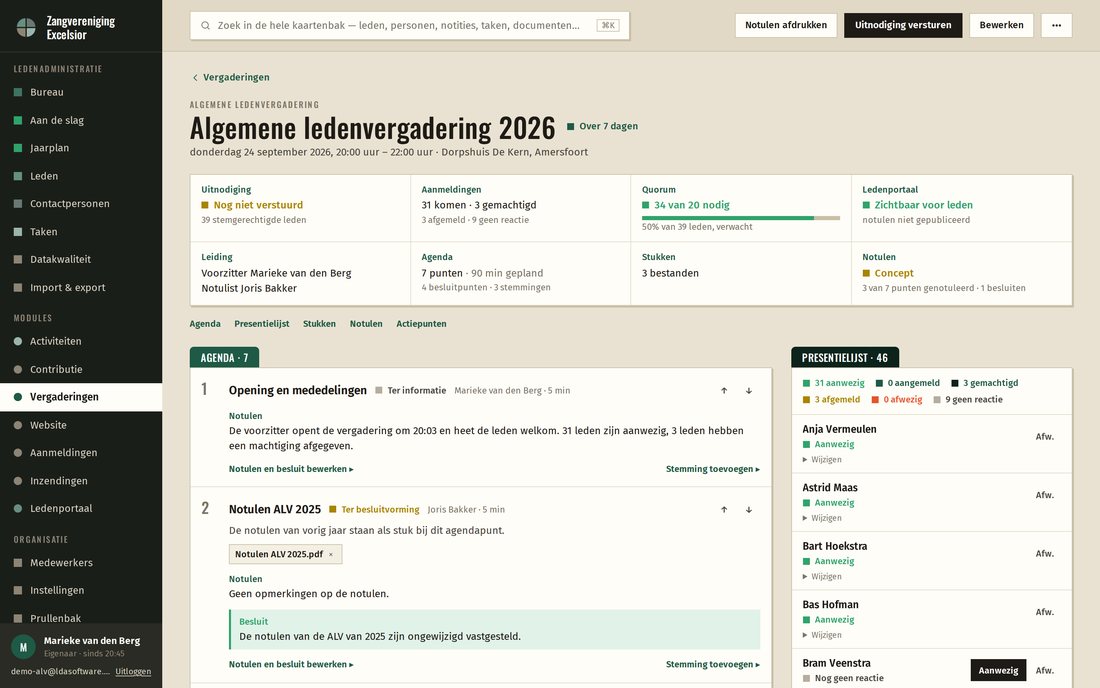Expand Wijzigen for Astrid Maas
Image resolution: width=1100 pixels, height=688 pixels.
pos(822,518)
